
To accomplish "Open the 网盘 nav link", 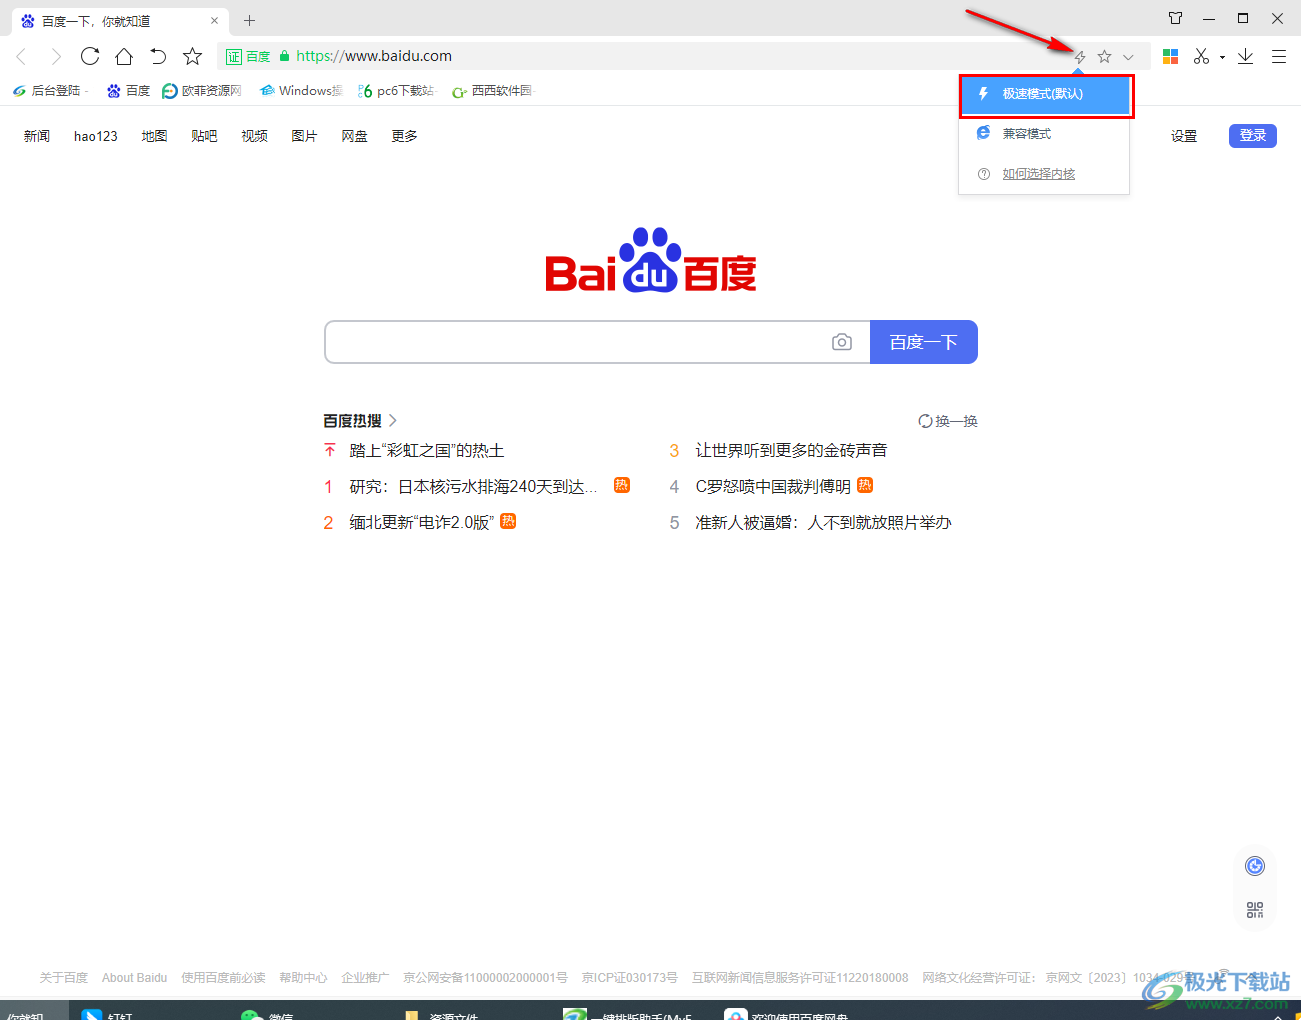I will tap(354, 136).
